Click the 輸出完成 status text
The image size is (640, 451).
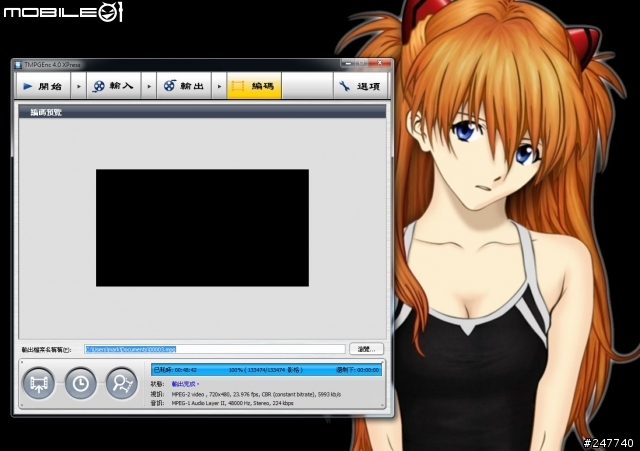[x=185, y=384]
